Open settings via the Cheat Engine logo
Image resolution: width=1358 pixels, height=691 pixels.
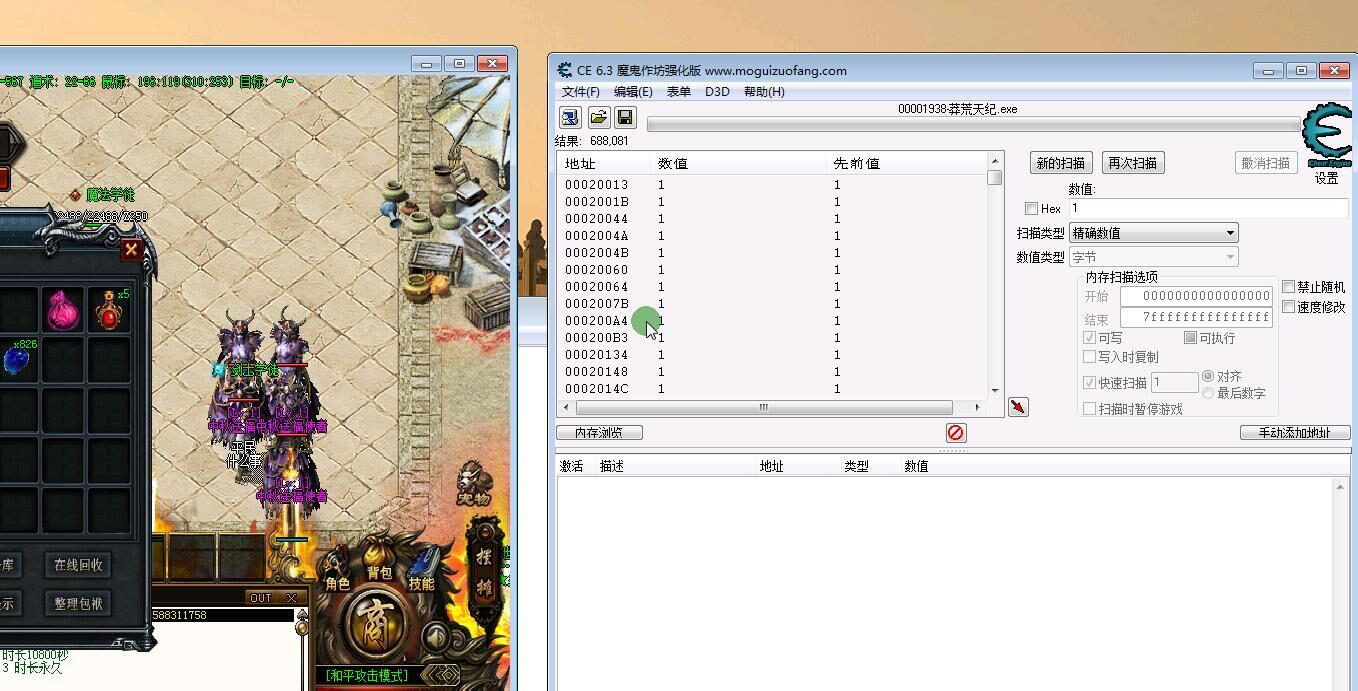[x=1327, y=135]
